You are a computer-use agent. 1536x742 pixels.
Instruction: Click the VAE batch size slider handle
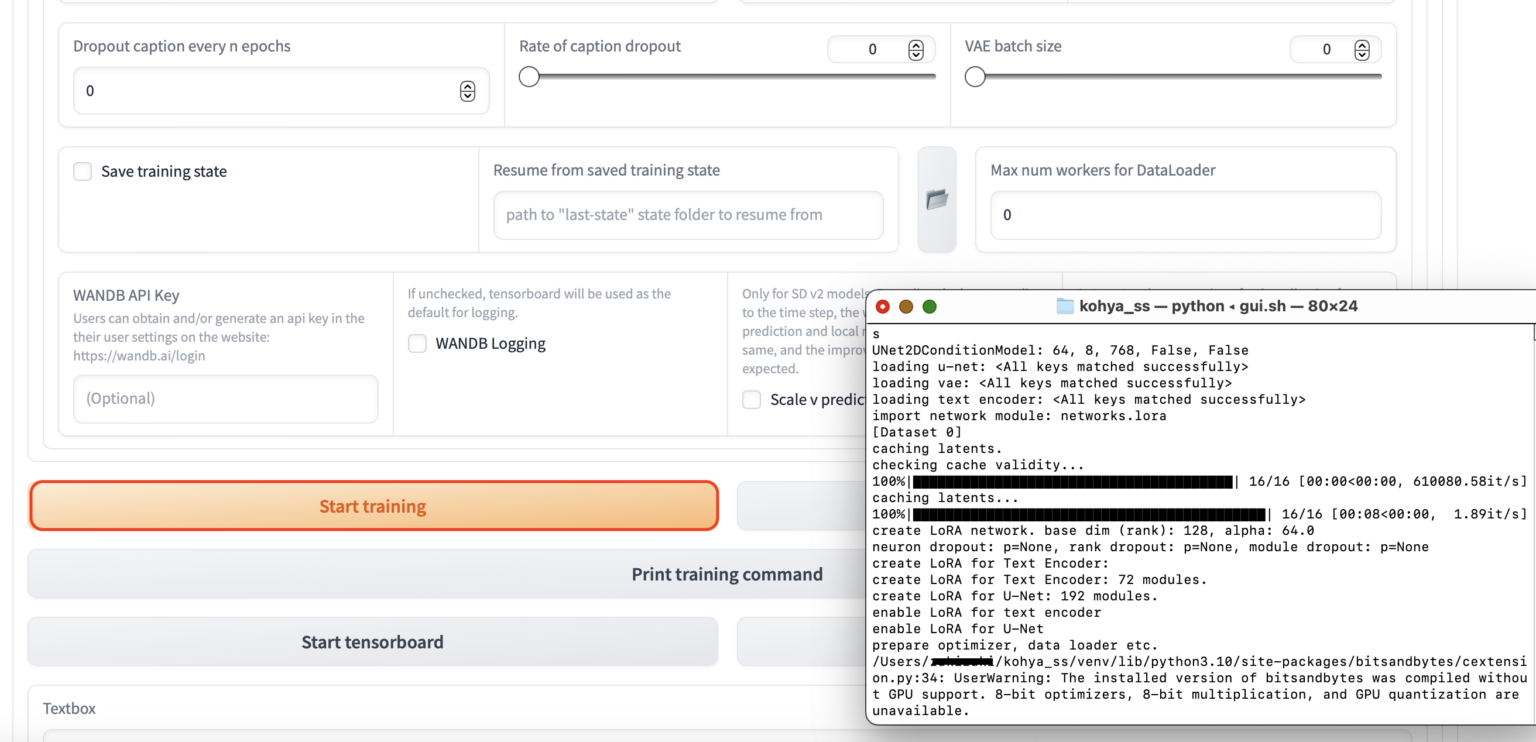coord(975,77)
